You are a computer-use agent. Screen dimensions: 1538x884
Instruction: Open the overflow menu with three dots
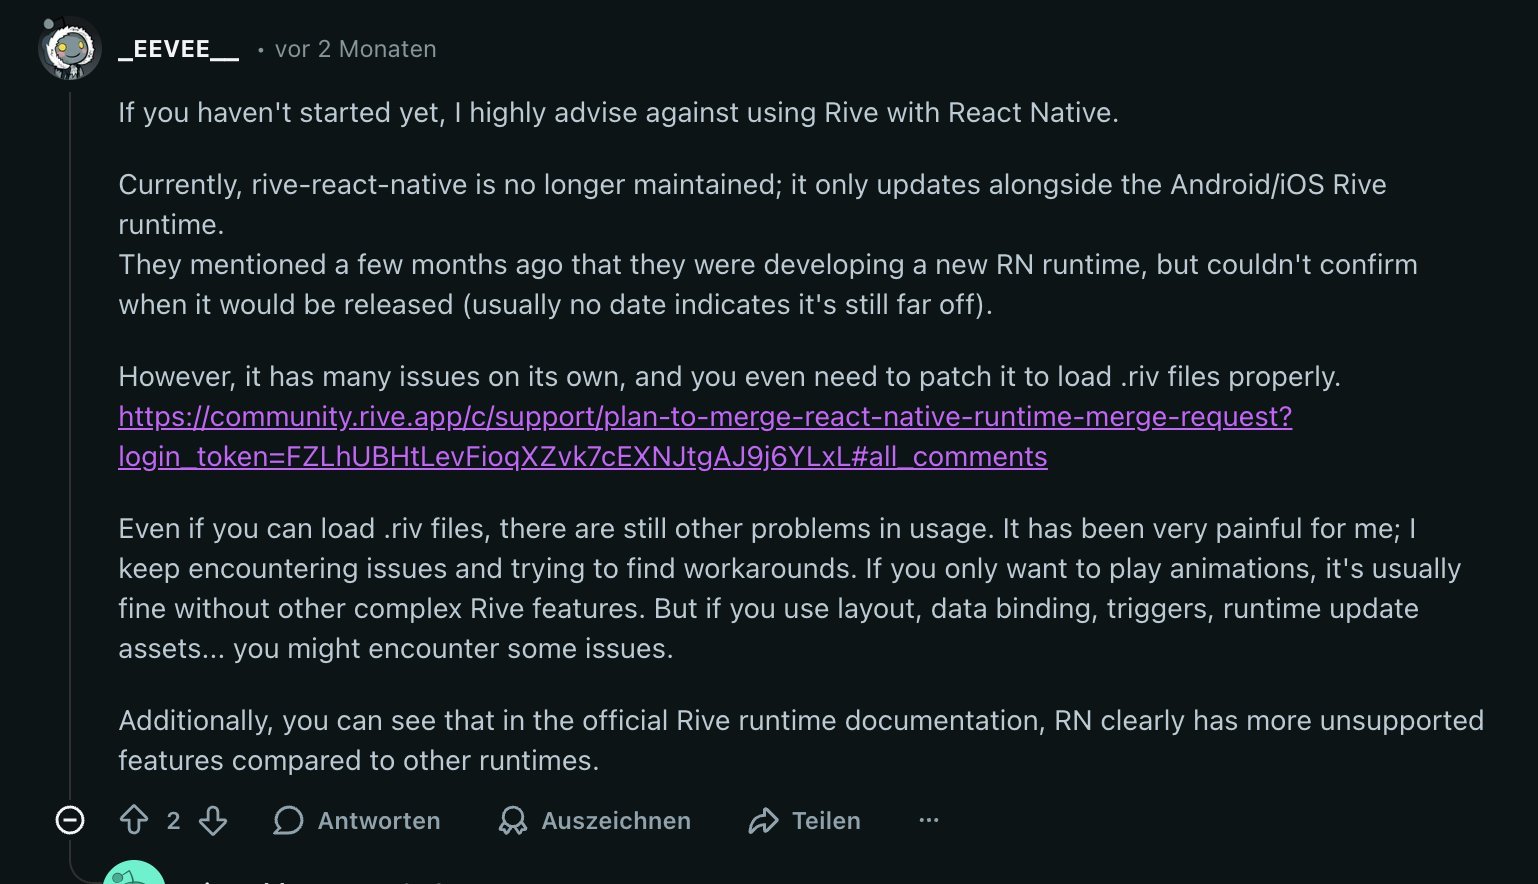click(929, 821)
